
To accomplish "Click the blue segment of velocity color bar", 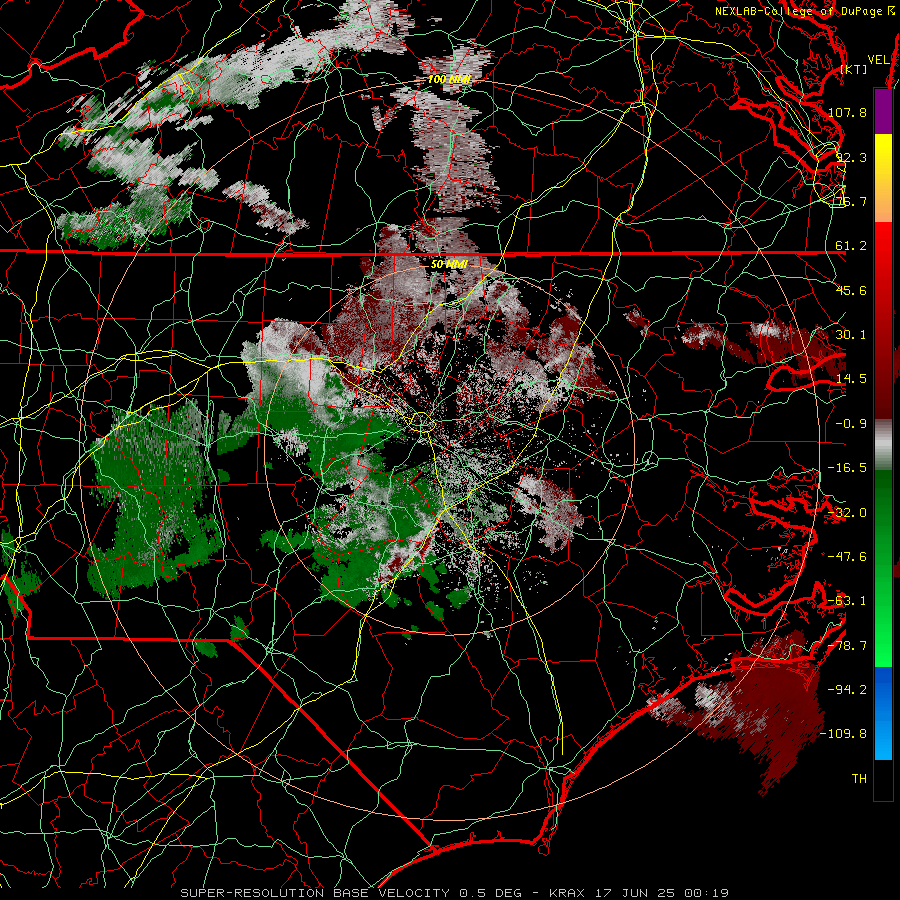I will pyautogui.click(x=883, y=713).
